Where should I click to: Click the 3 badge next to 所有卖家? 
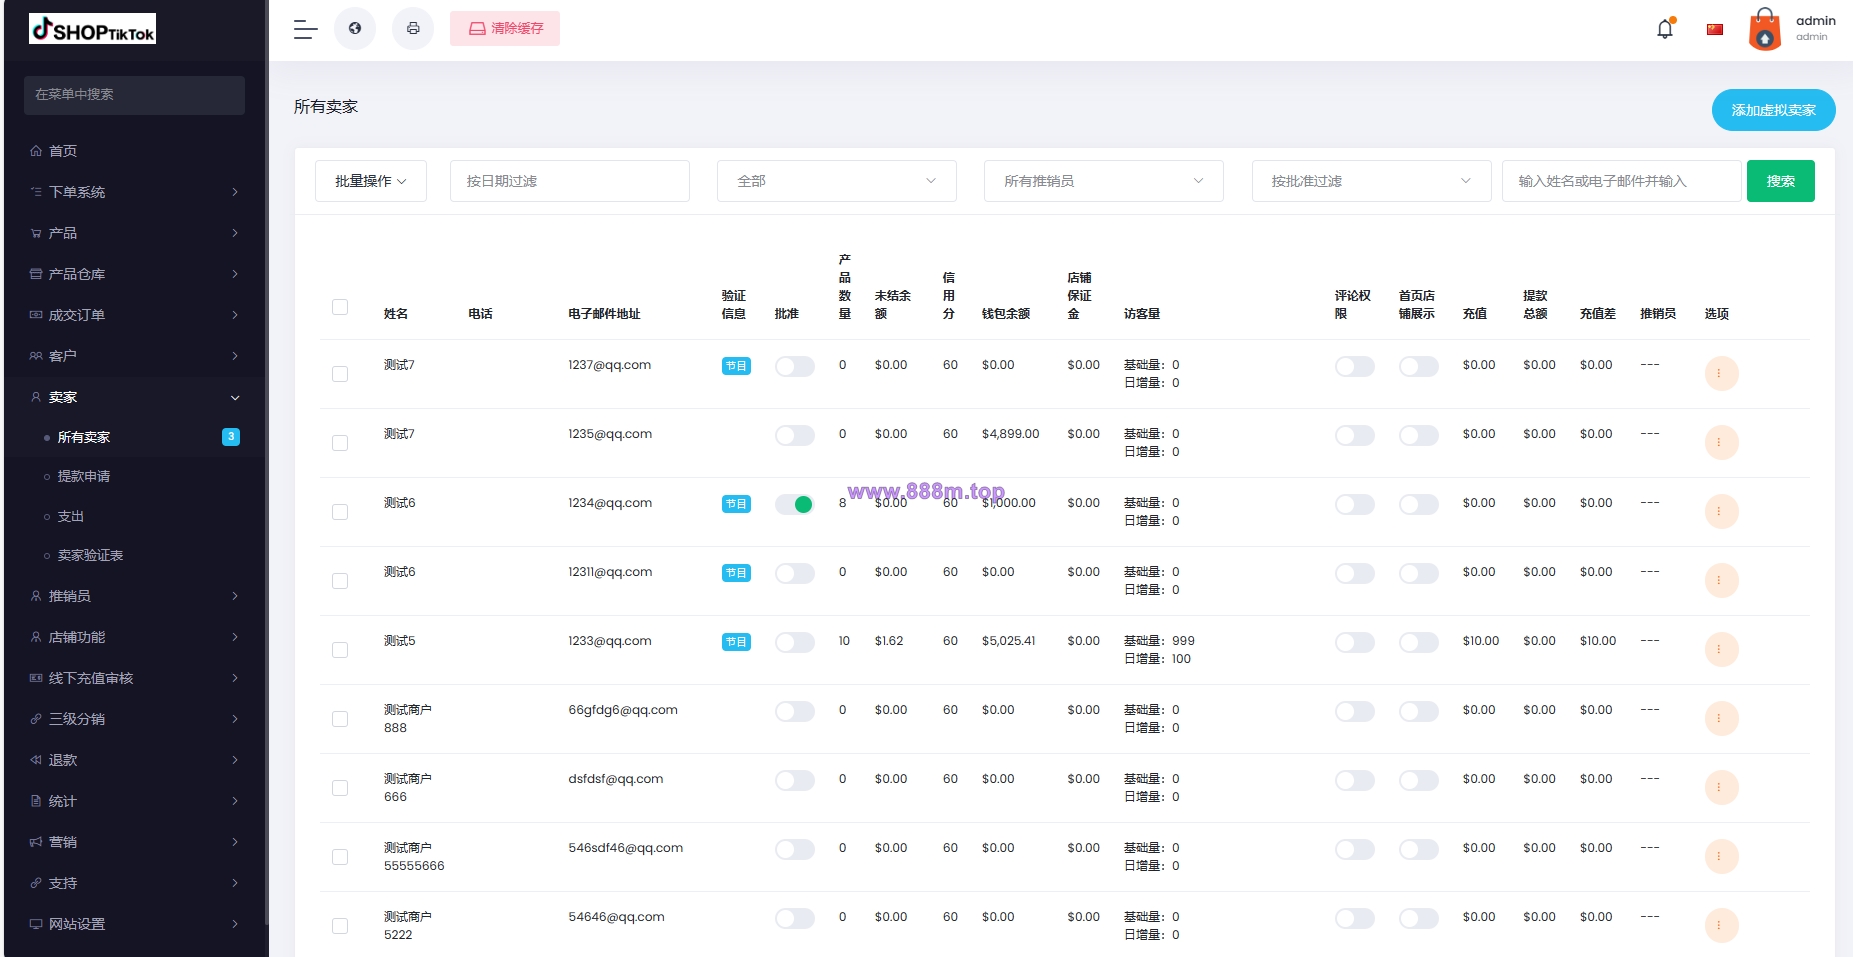click(231, 437)
